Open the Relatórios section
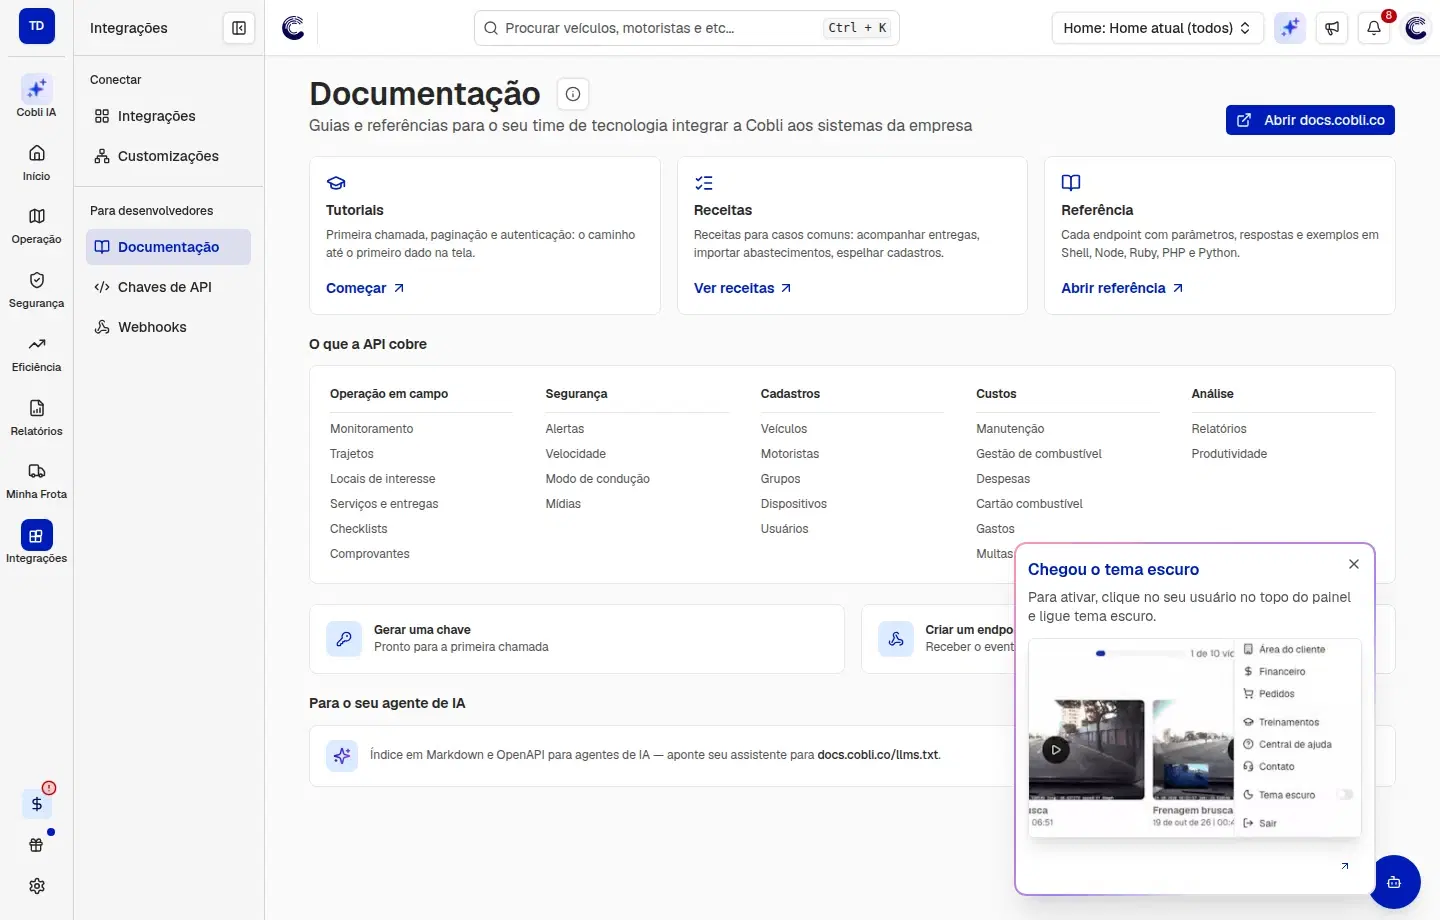Image resolution: width=1440 pixels, height=920 pixels. click(x=36, y=417)
